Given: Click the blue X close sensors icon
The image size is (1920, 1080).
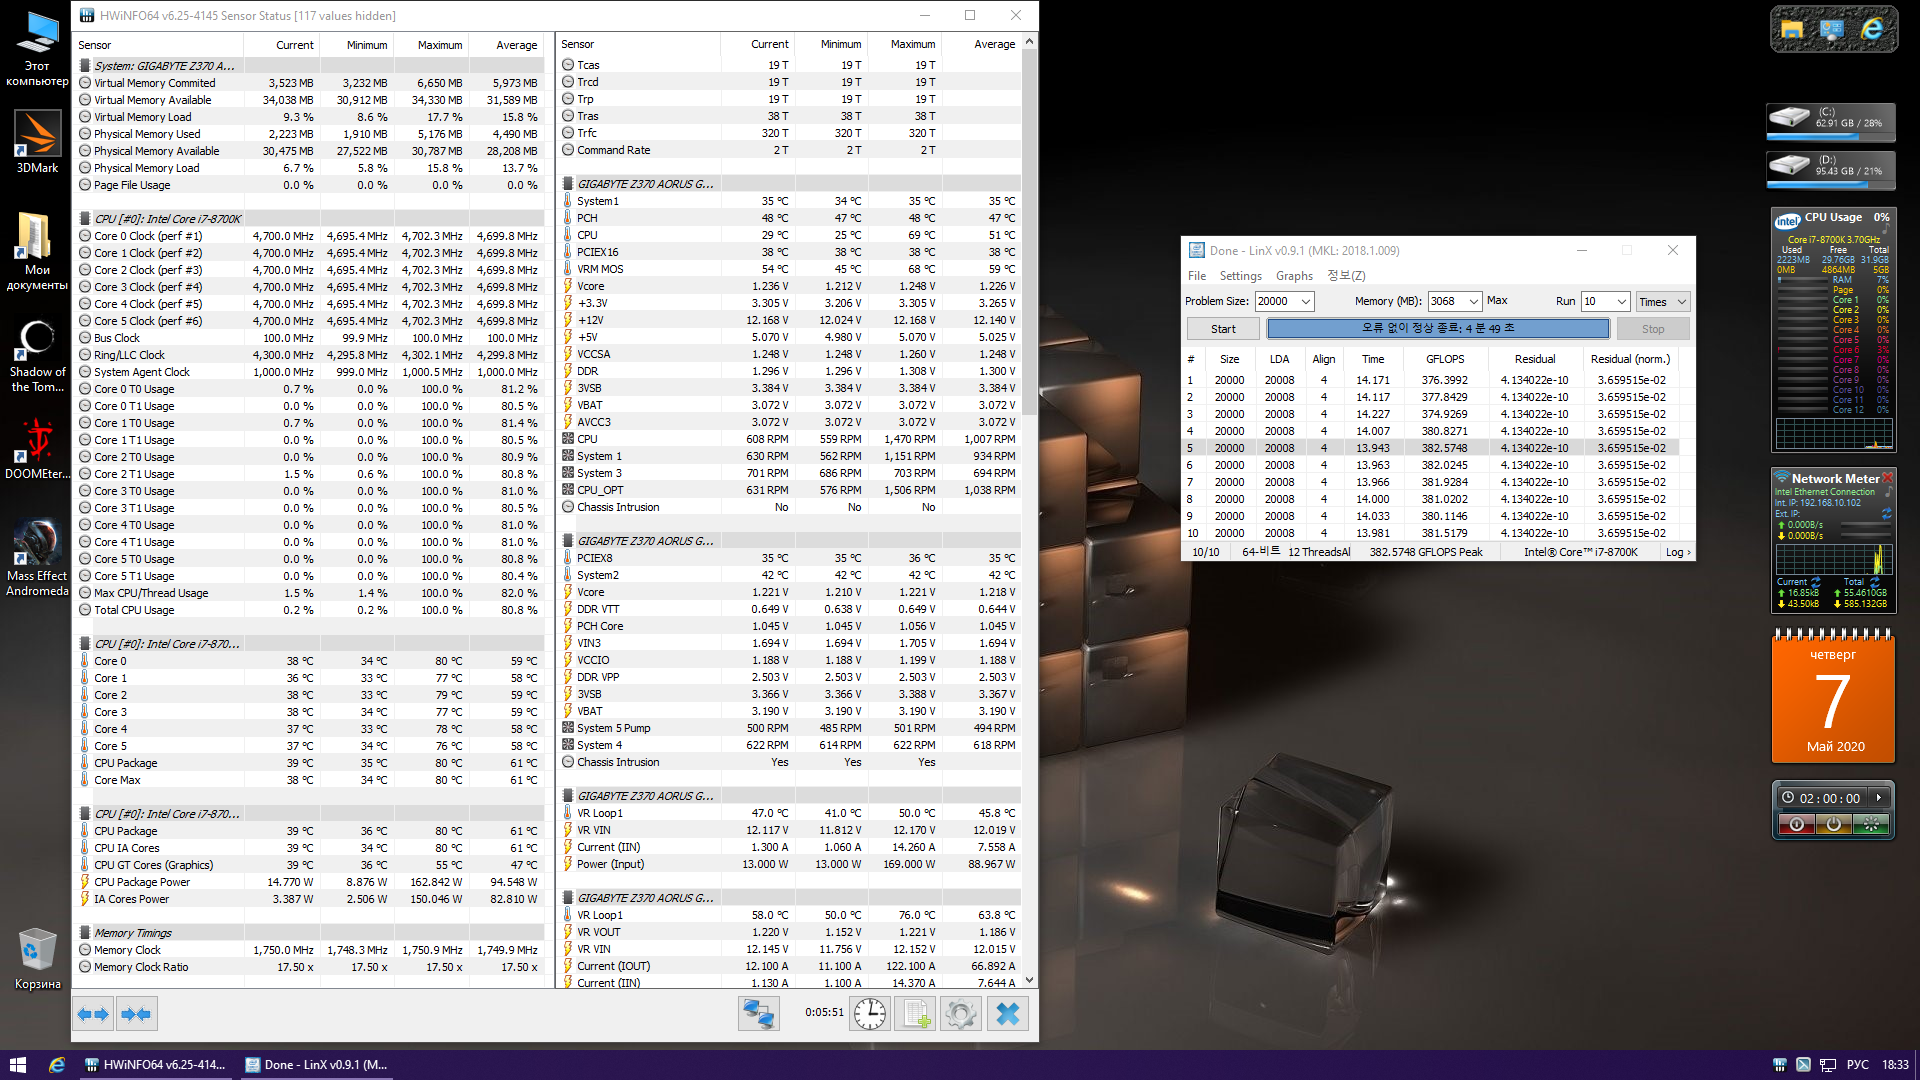Looking at the screenshot, I should coord(1007,1014).
